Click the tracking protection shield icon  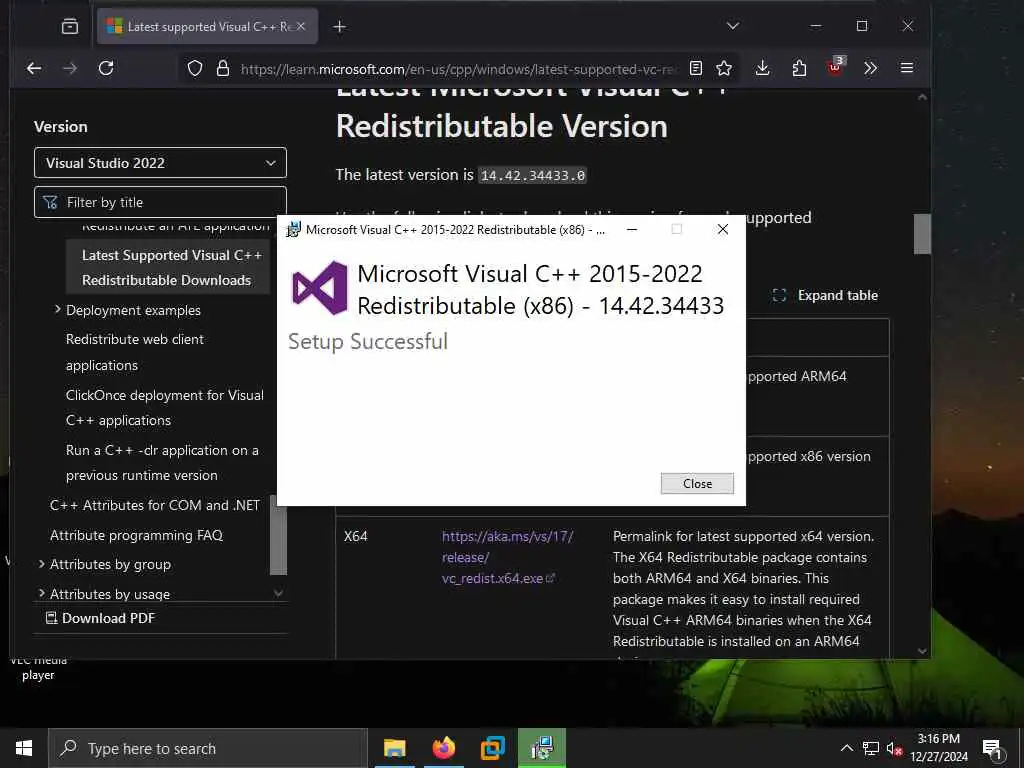tap(195, 69)
